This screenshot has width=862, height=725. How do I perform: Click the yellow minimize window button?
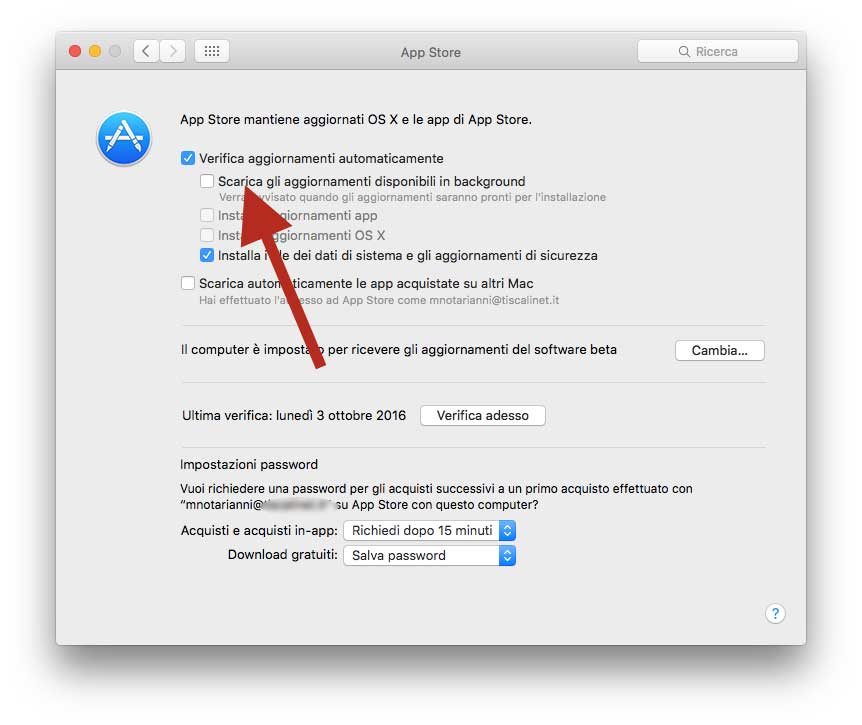pyautogui.click(x=95, y=51)
